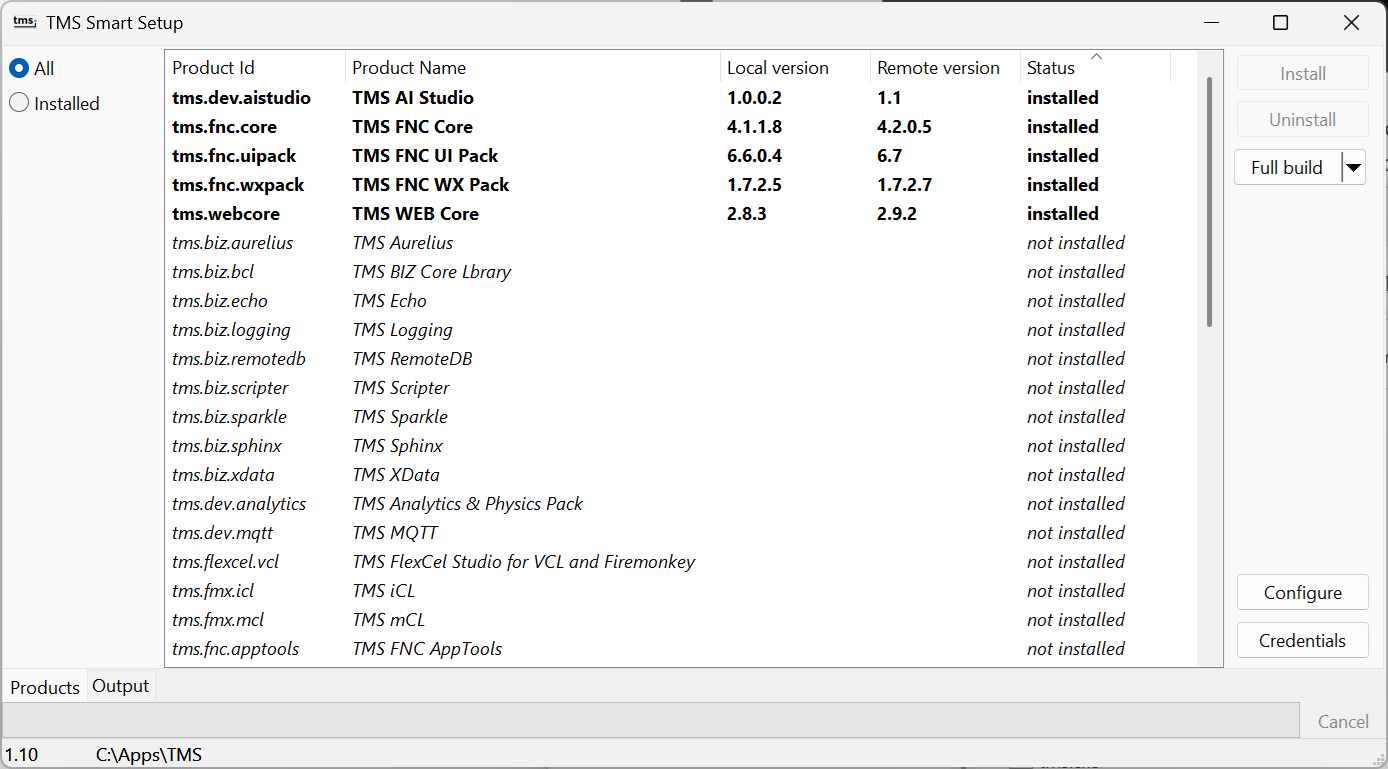Click the TMS logo icon in title bar
Screen dimensions: 1388x769
pyautogui.click(x=24, y=22)
